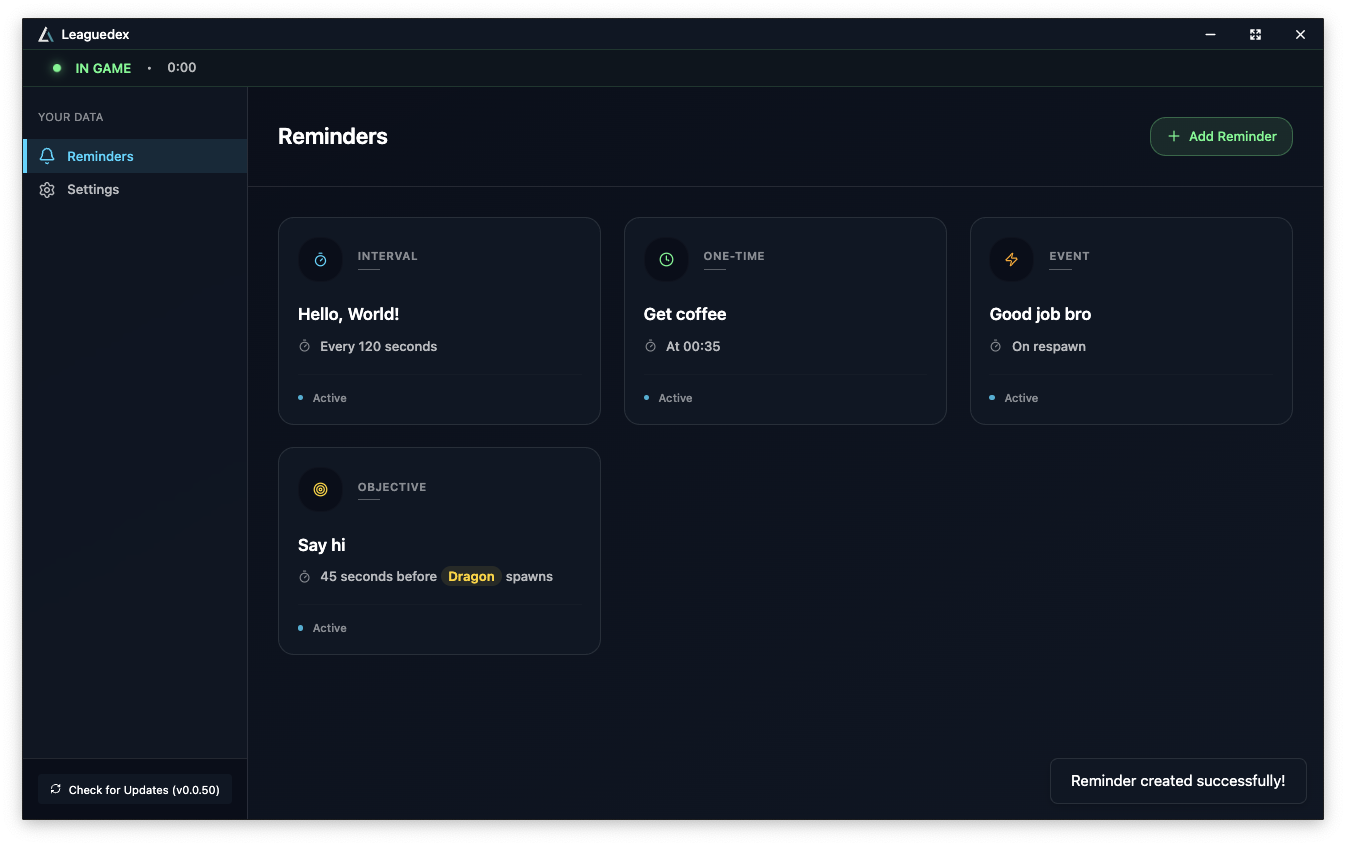Click timer icon next to Every 120 seconds
This screenshot has width=1346, height=846.
pyautogui.click(x=305, y=346)
